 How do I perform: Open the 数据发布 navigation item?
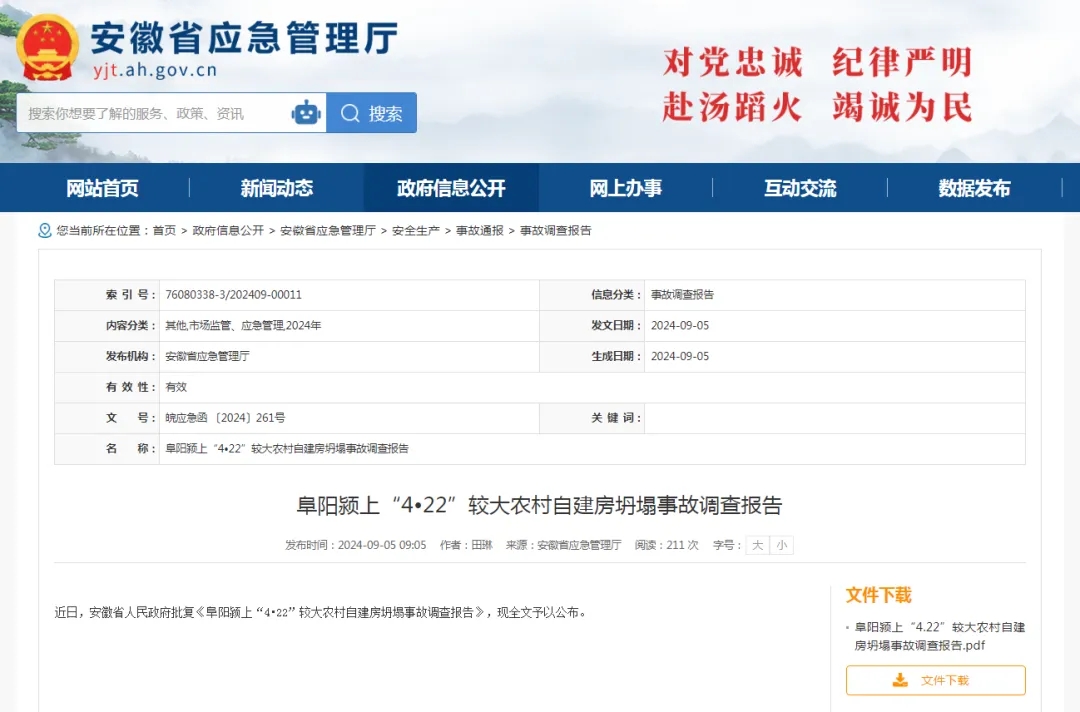[x=974, y=188]
